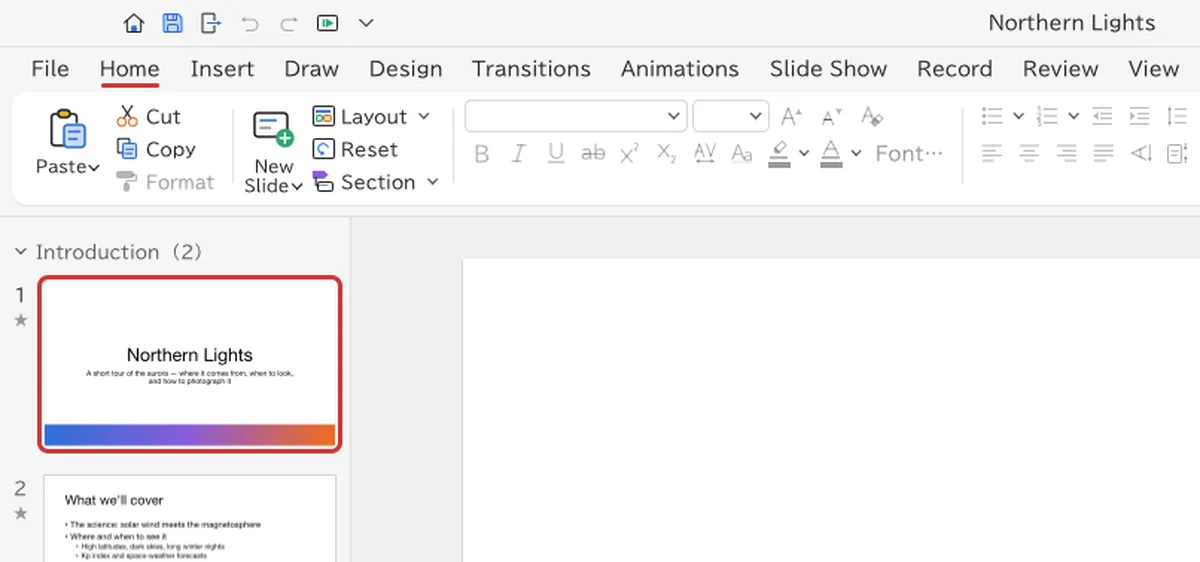Switch to the Insert tab

(x=222, y=69)
